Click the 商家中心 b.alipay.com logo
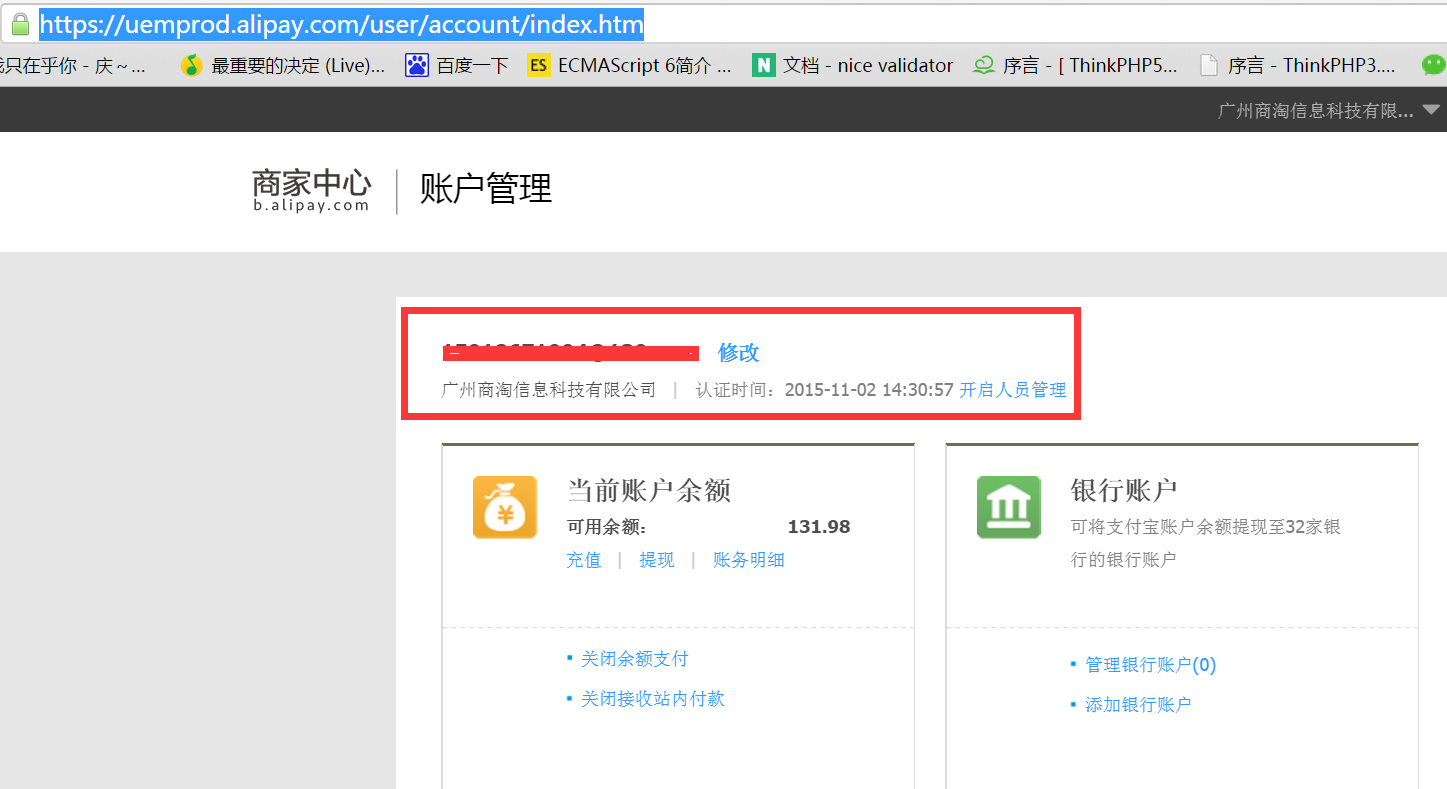The width and height of the screenshot is (1447, 789). pyautogui.click(x=311, y=190)
